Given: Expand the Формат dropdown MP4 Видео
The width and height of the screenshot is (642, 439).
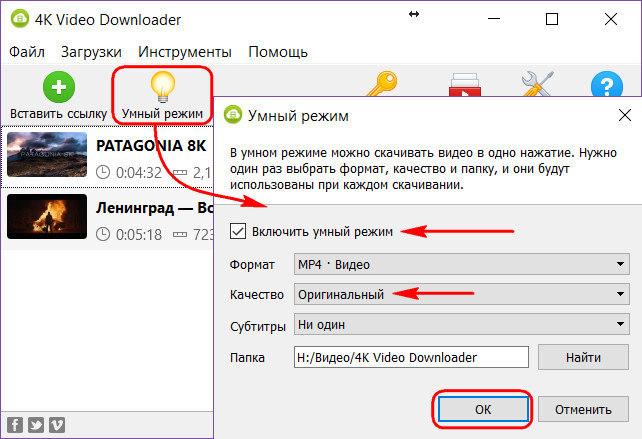Looking at the screenshot, I should coord(461,264).
